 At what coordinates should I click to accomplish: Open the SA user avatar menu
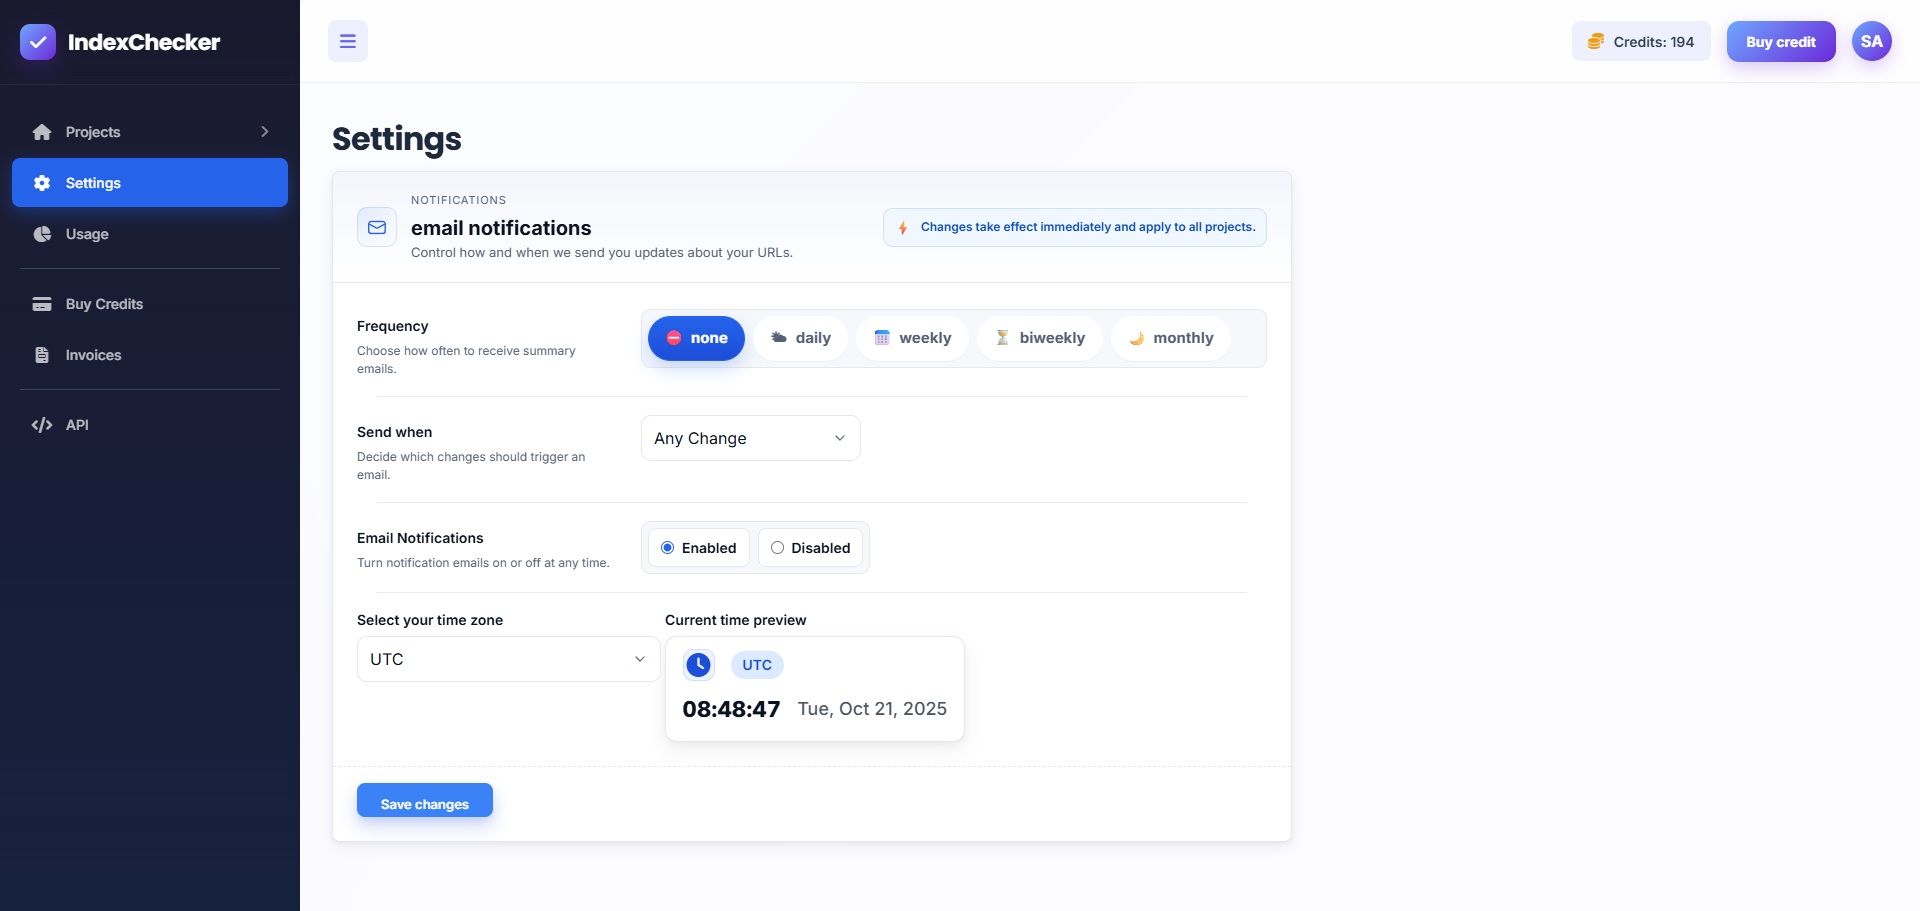click(1871, 42)
